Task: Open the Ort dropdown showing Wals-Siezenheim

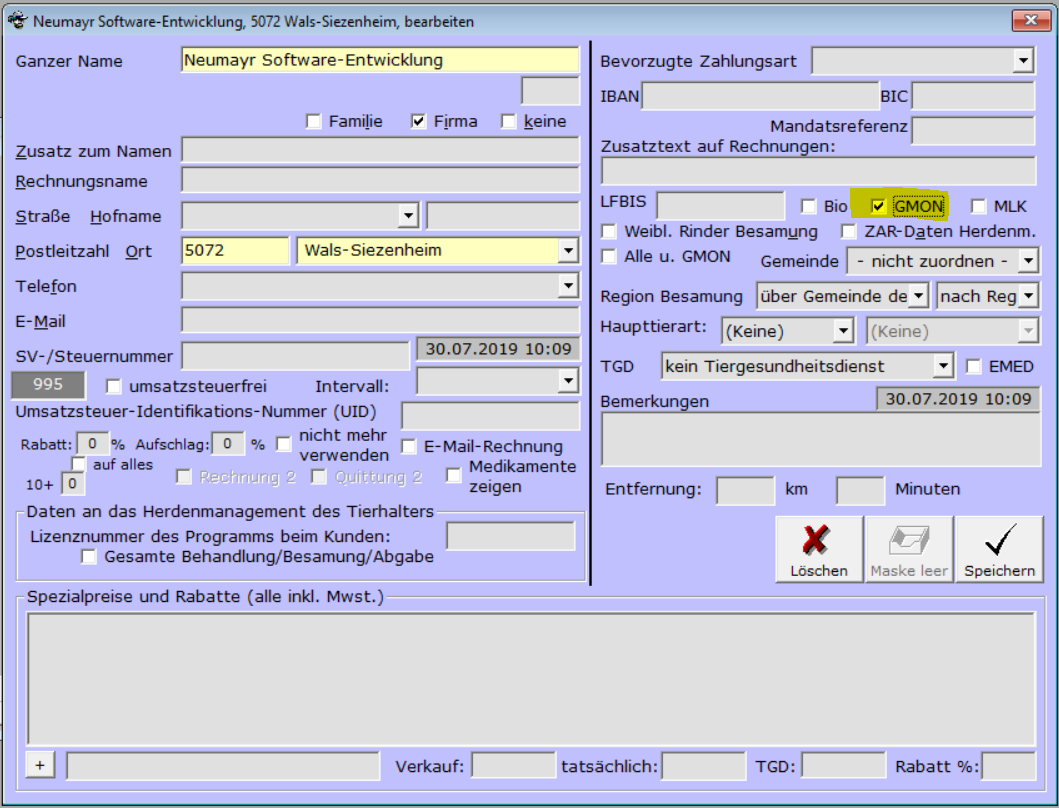Action: [568, 251]
